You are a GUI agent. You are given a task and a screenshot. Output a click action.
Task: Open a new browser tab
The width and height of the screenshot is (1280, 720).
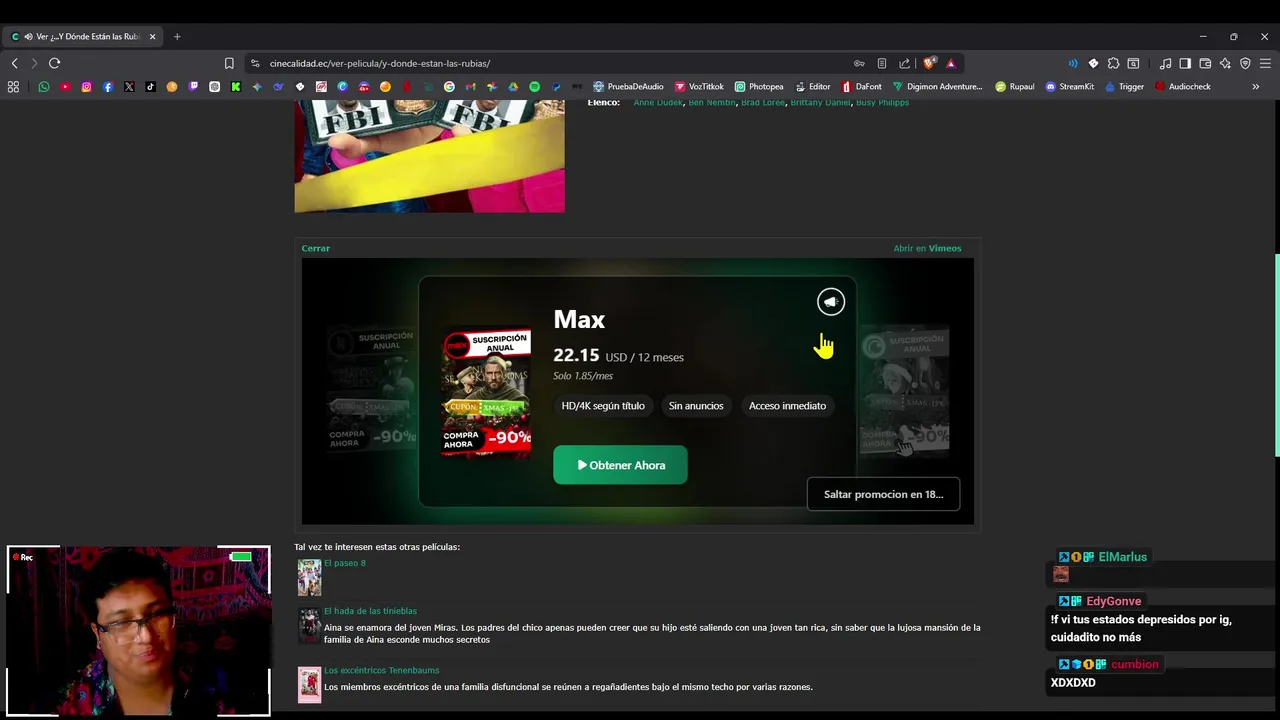tap(177, 37)
